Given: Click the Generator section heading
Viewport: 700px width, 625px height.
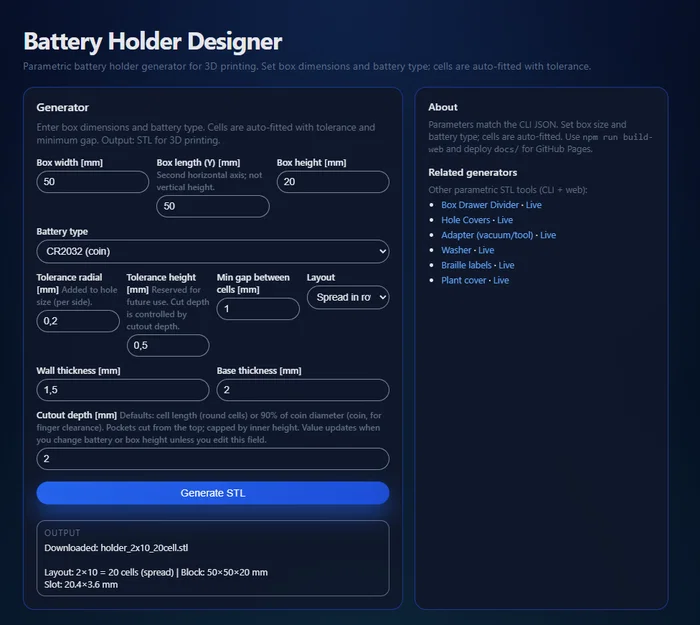Looking at the screenshot, I should tap(62, 108).
